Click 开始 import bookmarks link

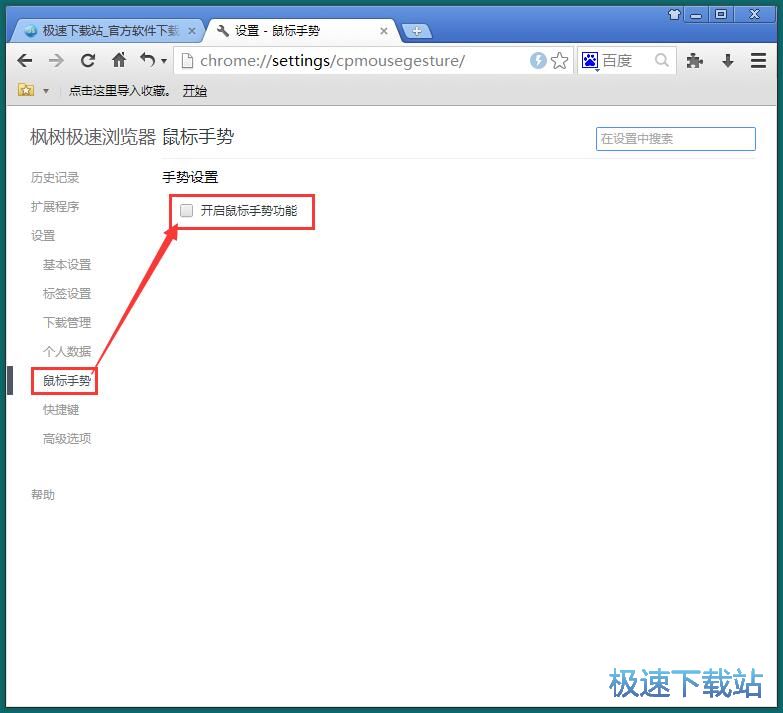195,91
